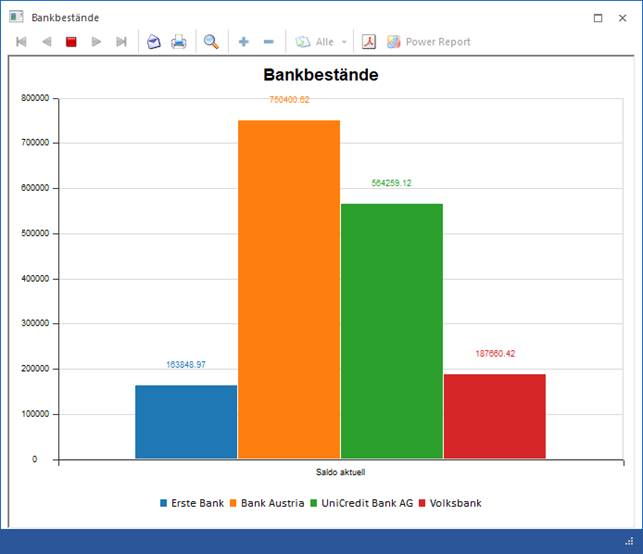Export the report as PDF
The height and width of the screenshot is (554, 643).
pos(369,42)
